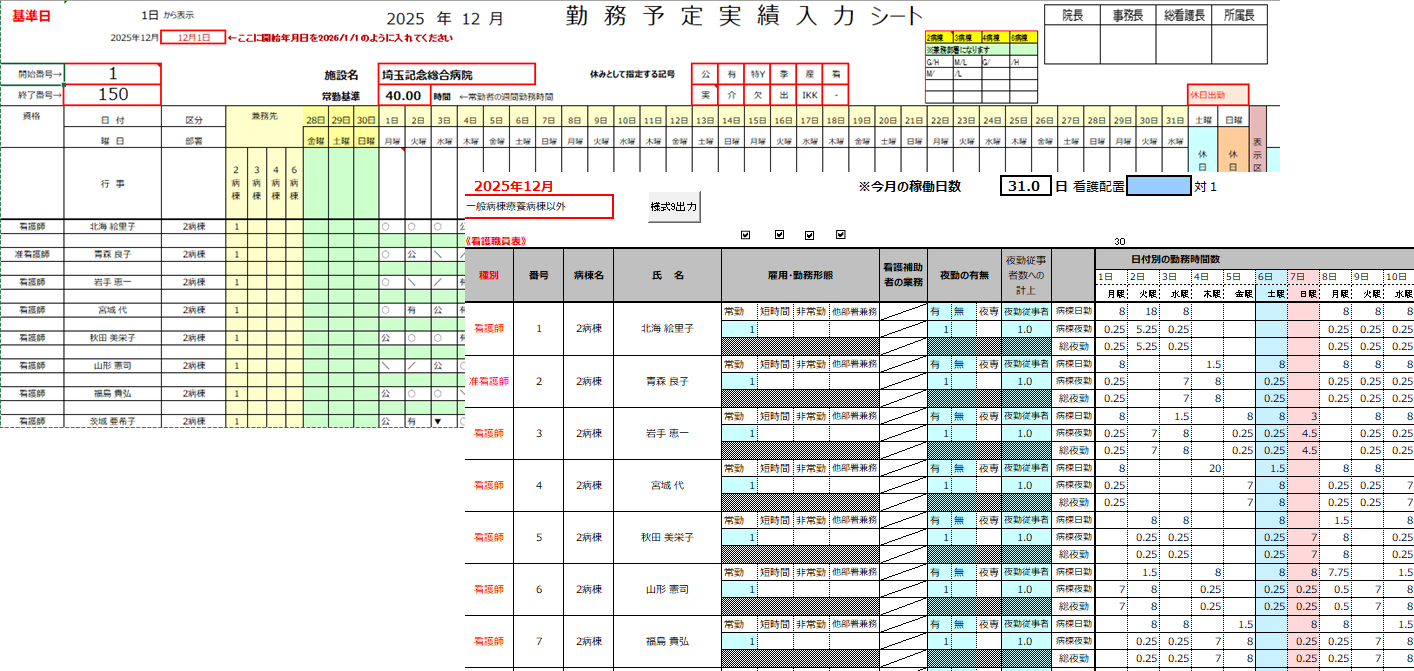
Task: Toggle the first checkbox above 雇用・勤務形態
Action: click(745, 235)
